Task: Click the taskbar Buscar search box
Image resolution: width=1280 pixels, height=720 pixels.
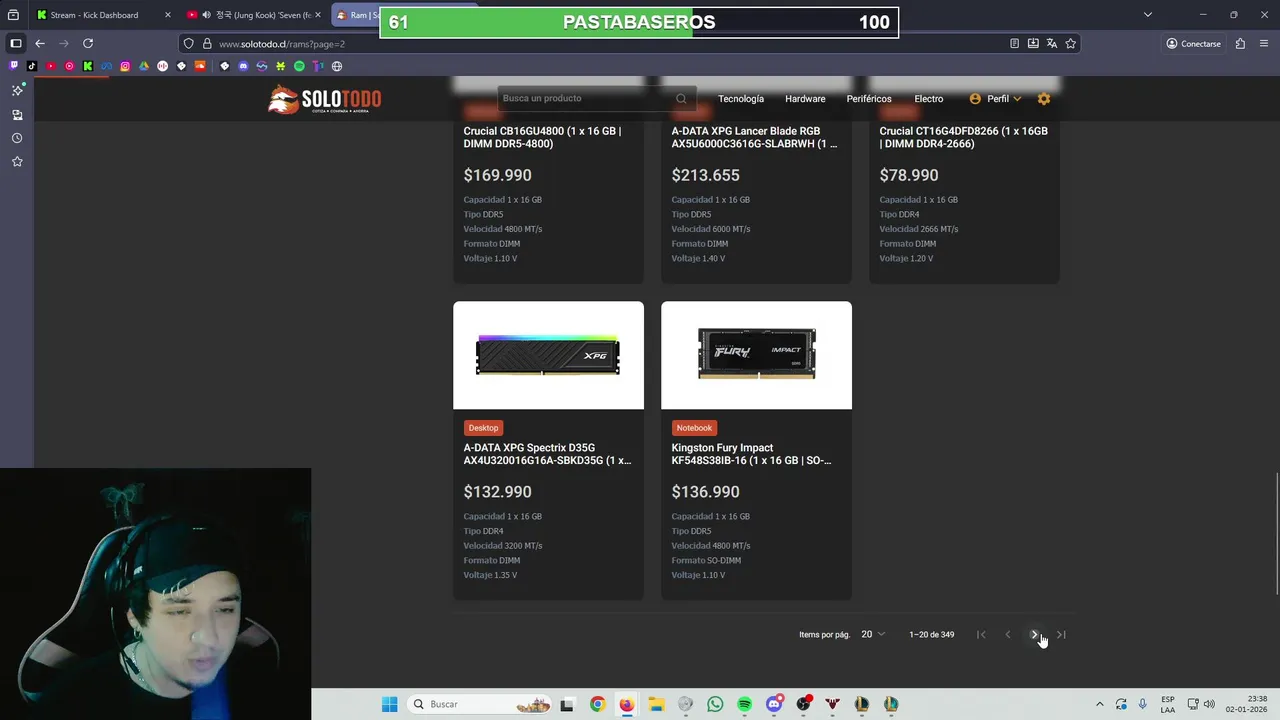Action: pyautogui.click(x=480, y=704)
